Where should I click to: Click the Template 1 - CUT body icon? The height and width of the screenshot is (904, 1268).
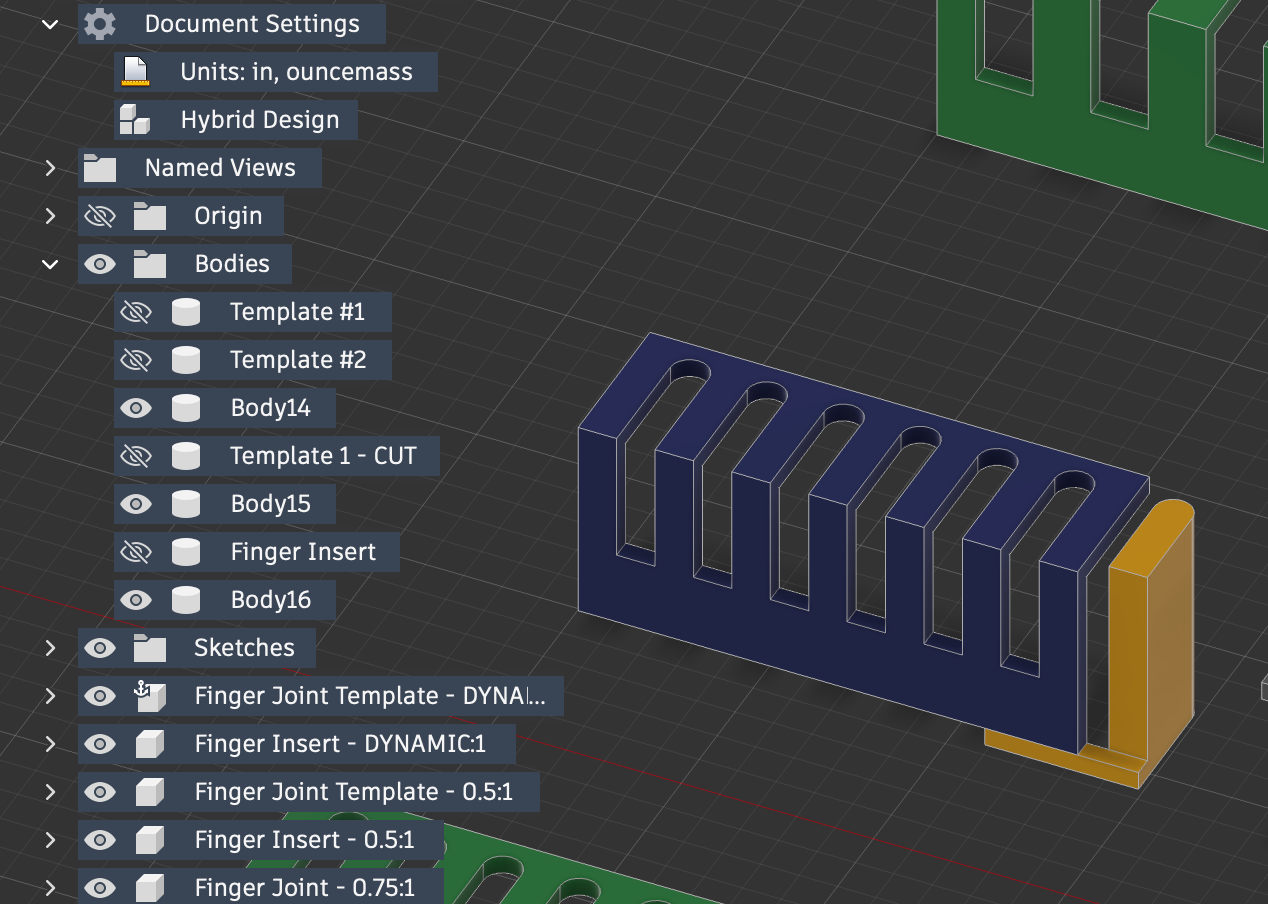pos(186,456)
